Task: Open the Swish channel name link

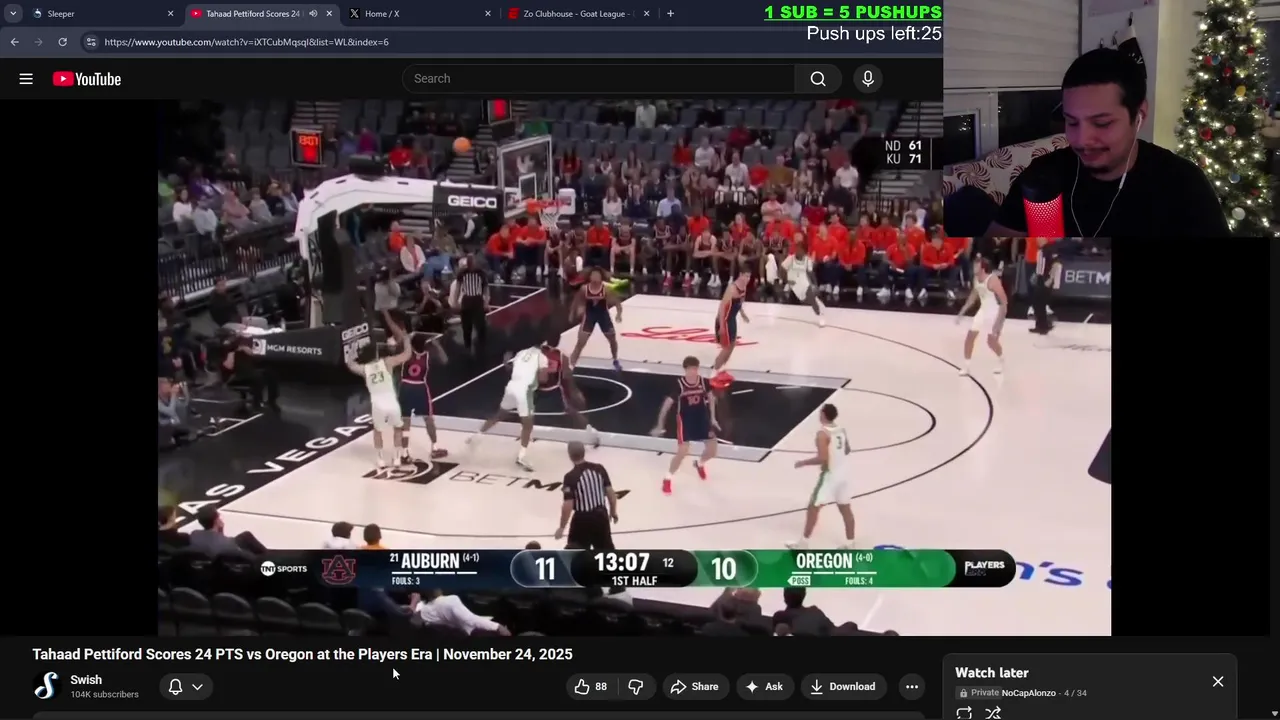Action: [86, 680]
